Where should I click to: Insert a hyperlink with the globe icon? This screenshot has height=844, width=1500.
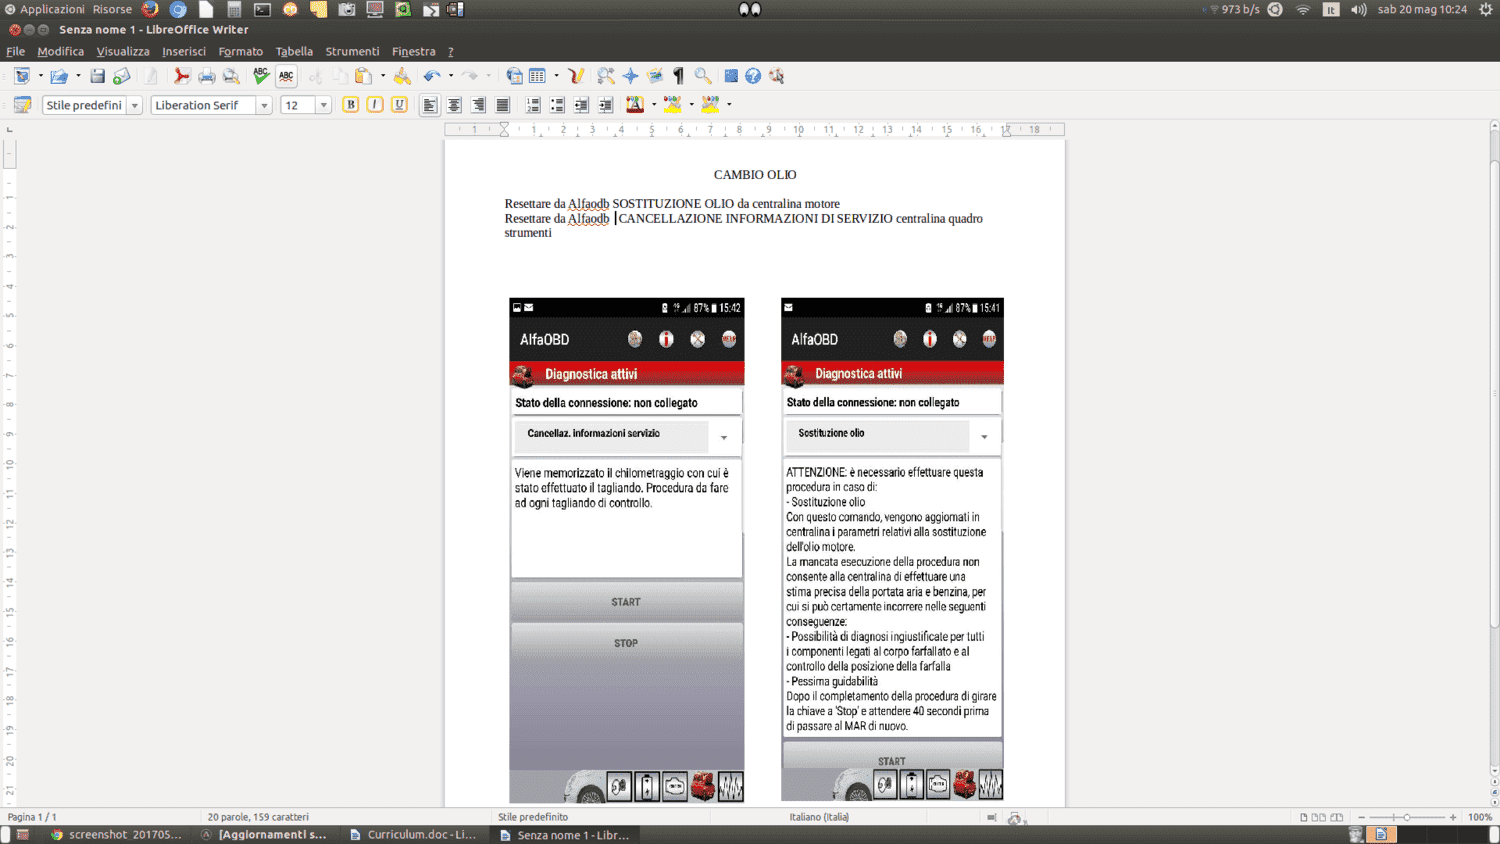[514, 76]
